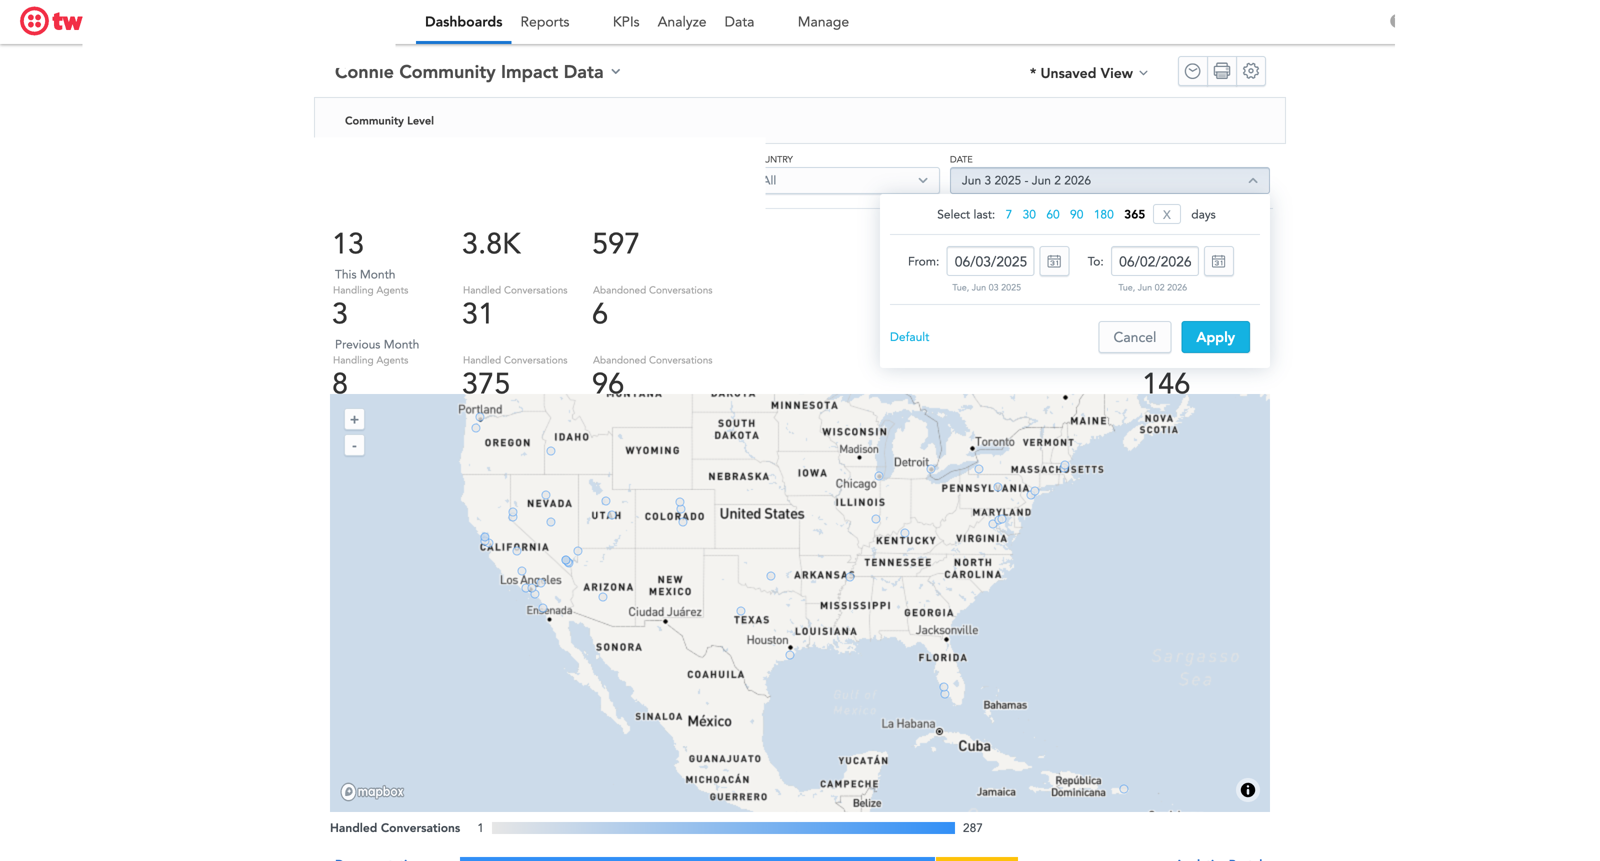Select last 180 days
1600x861 pixels.
(1103, 214)
